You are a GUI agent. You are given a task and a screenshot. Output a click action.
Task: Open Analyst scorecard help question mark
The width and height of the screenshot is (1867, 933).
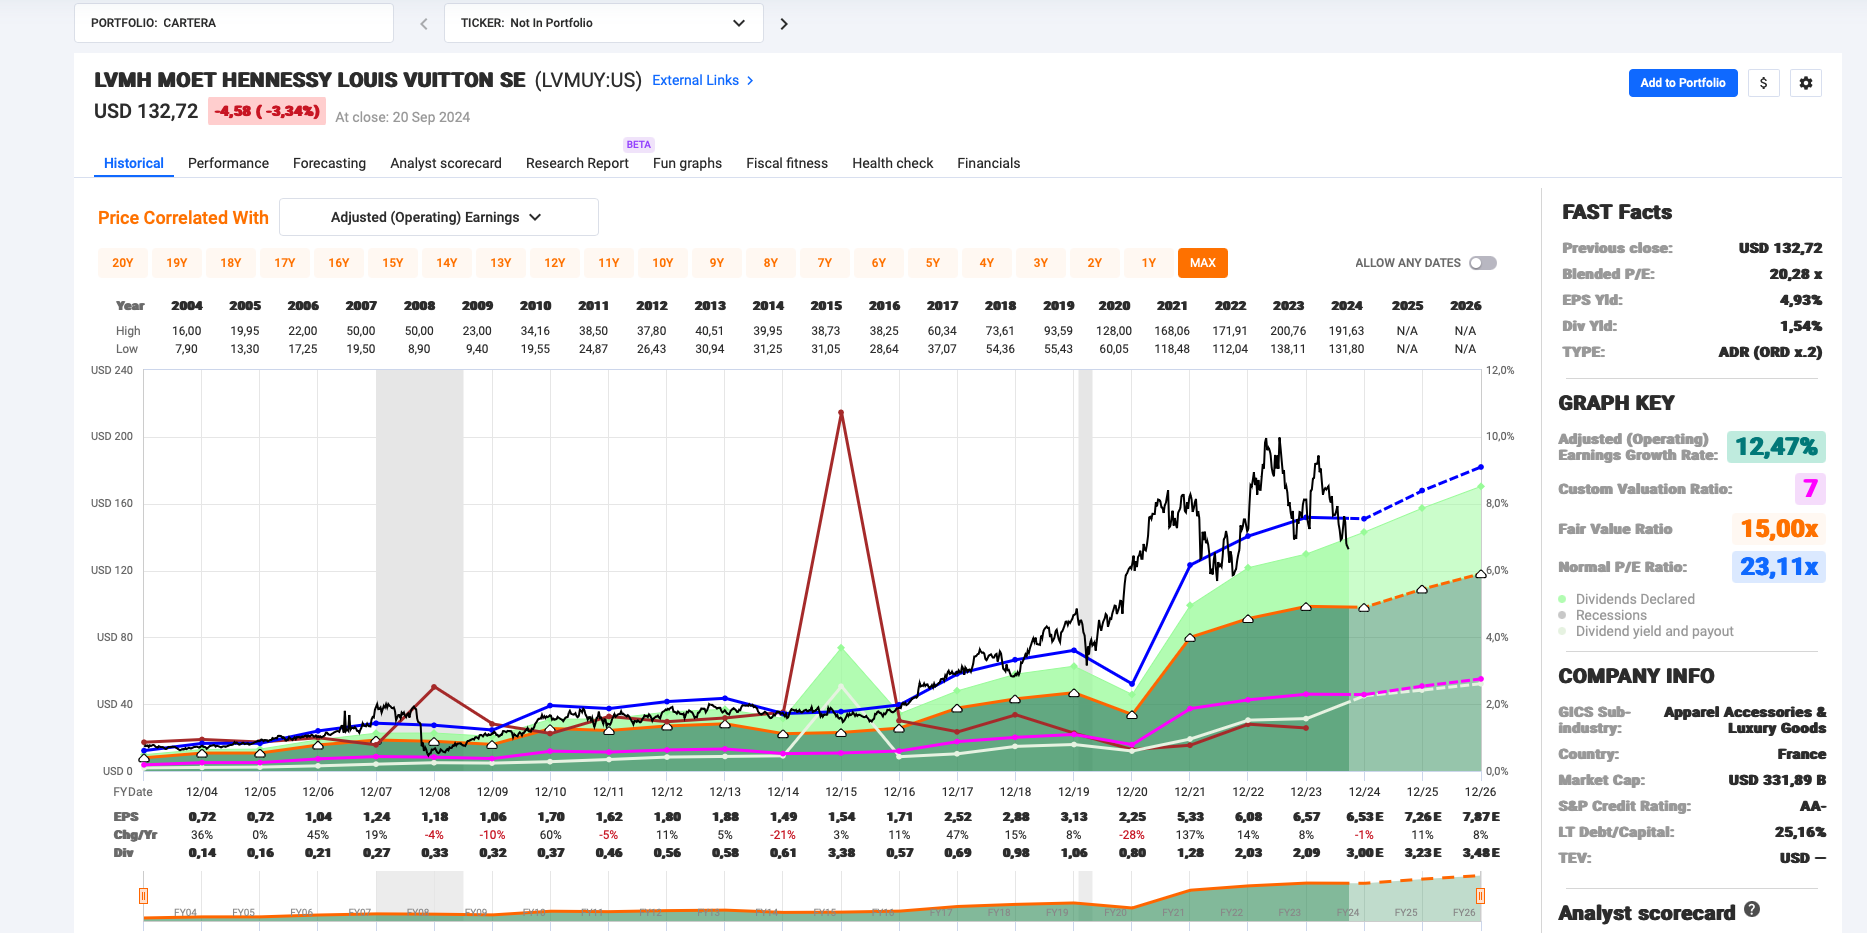click(1752, 909)
